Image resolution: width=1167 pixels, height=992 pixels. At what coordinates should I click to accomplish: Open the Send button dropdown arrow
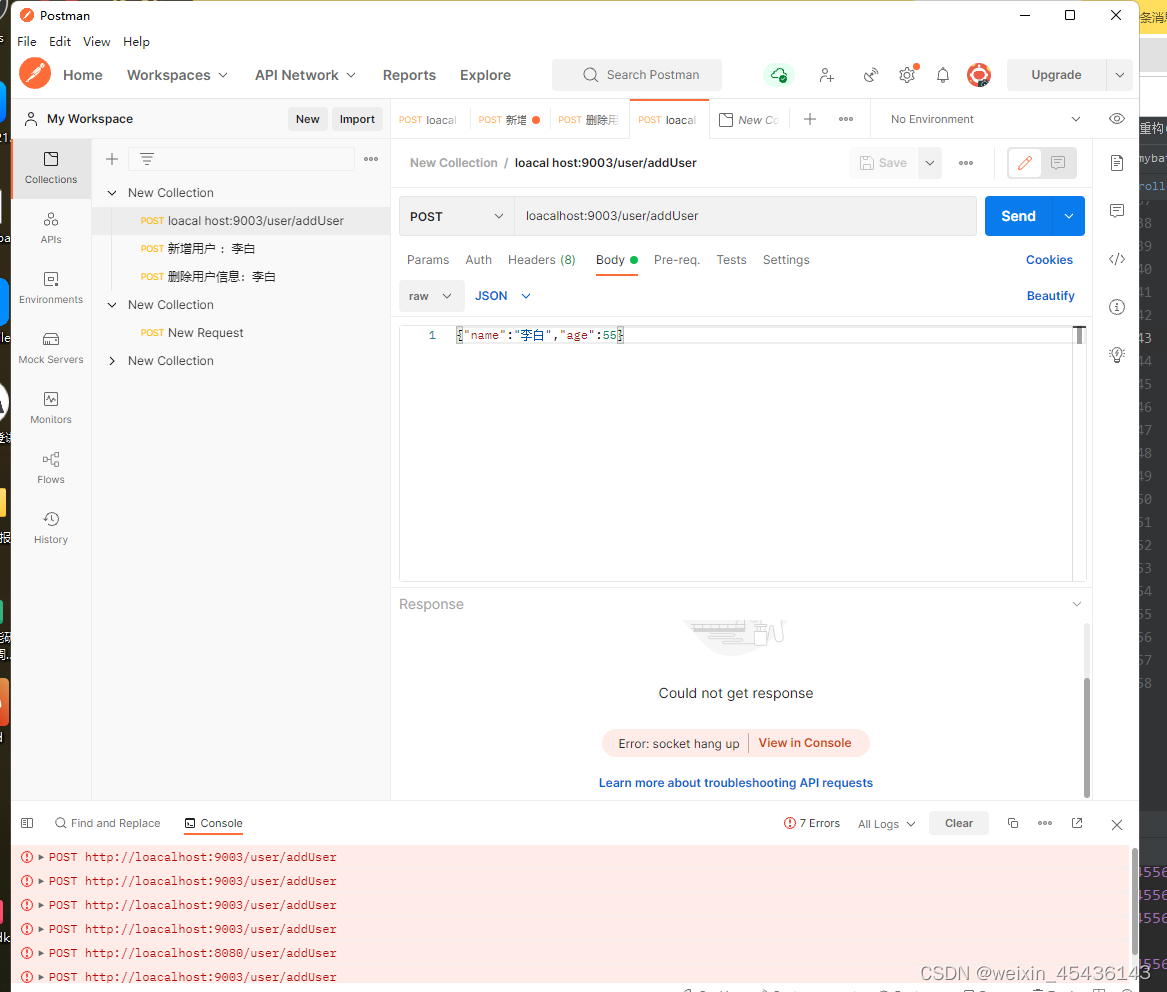1069,216
